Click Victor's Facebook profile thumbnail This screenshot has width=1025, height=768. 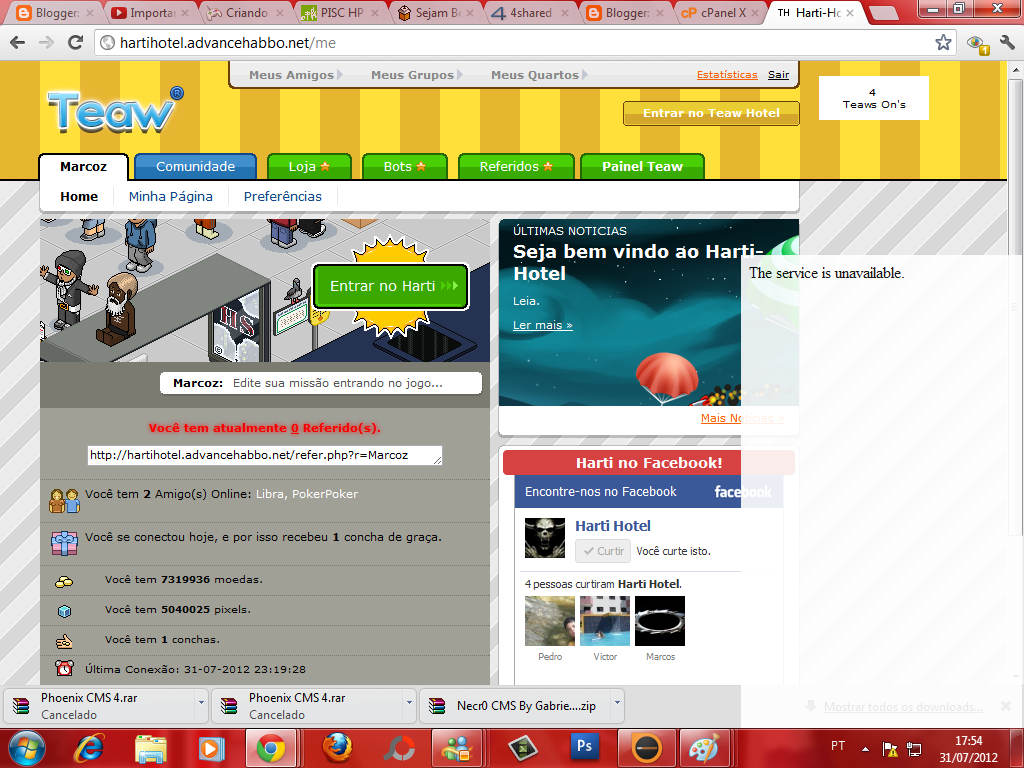click(605, 621)
